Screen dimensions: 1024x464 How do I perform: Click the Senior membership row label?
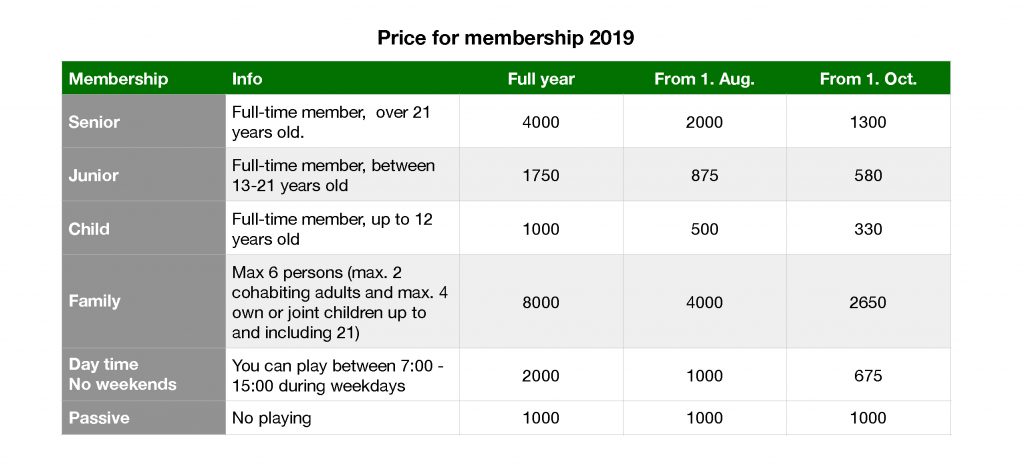point(94,122)
